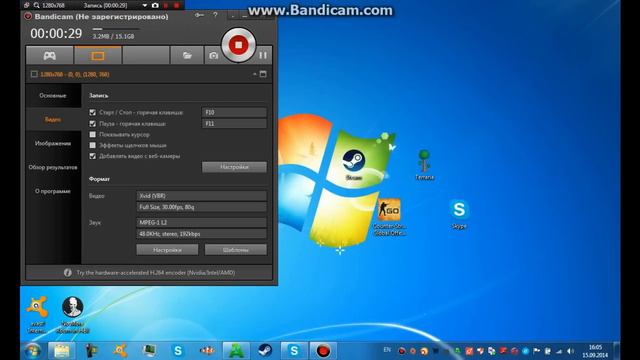Click Bandicam red icon in taskbar

click(x=323, y=351)
